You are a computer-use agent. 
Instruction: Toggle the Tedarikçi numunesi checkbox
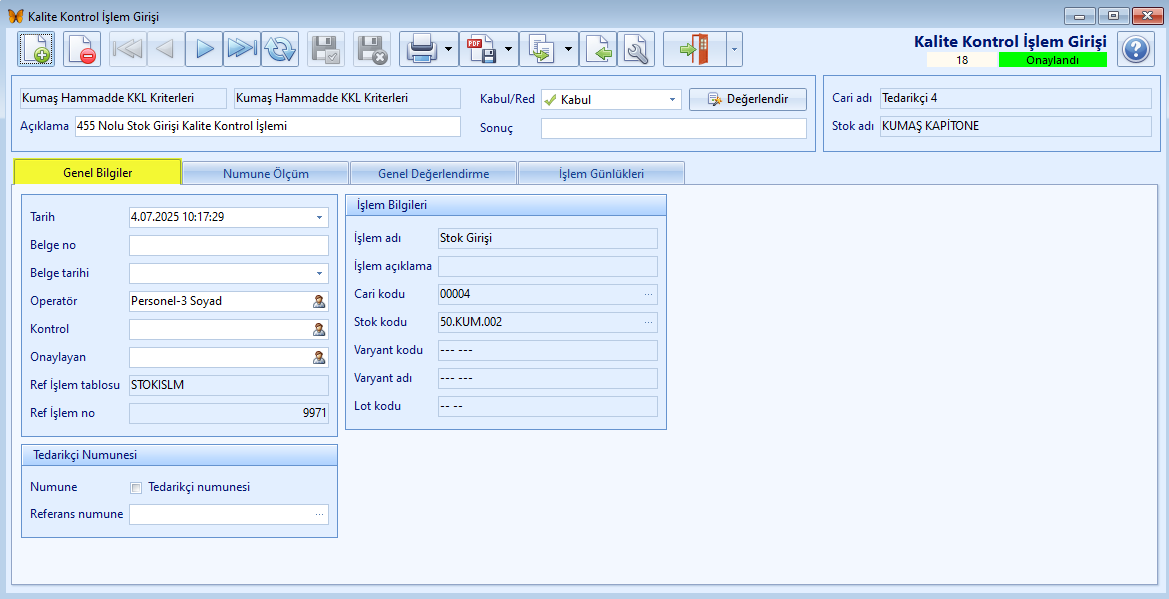[136, 488]
